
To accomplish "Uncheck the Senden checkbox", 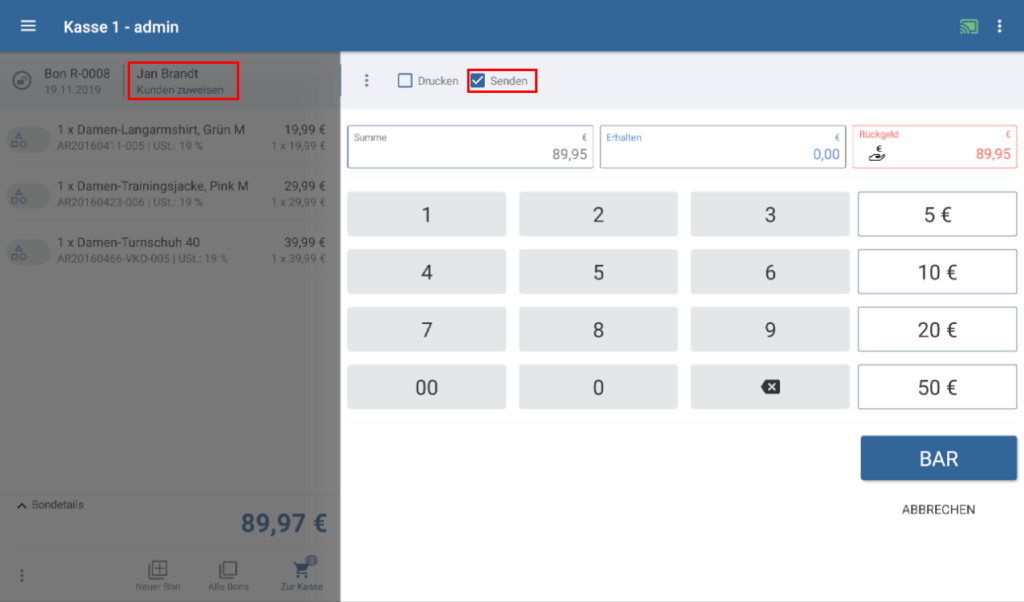I will (x=478, y=81).
